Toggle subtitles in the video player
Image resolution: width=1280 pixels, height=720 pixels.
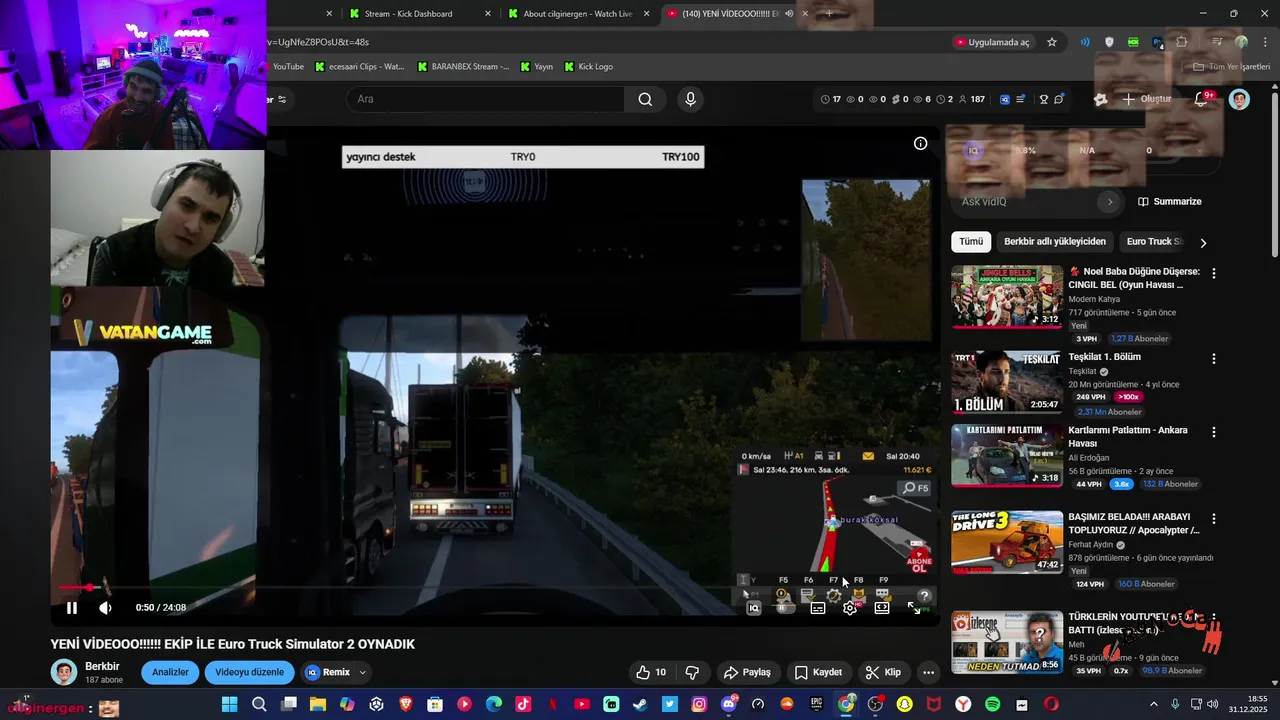click(x=817, y=608)
